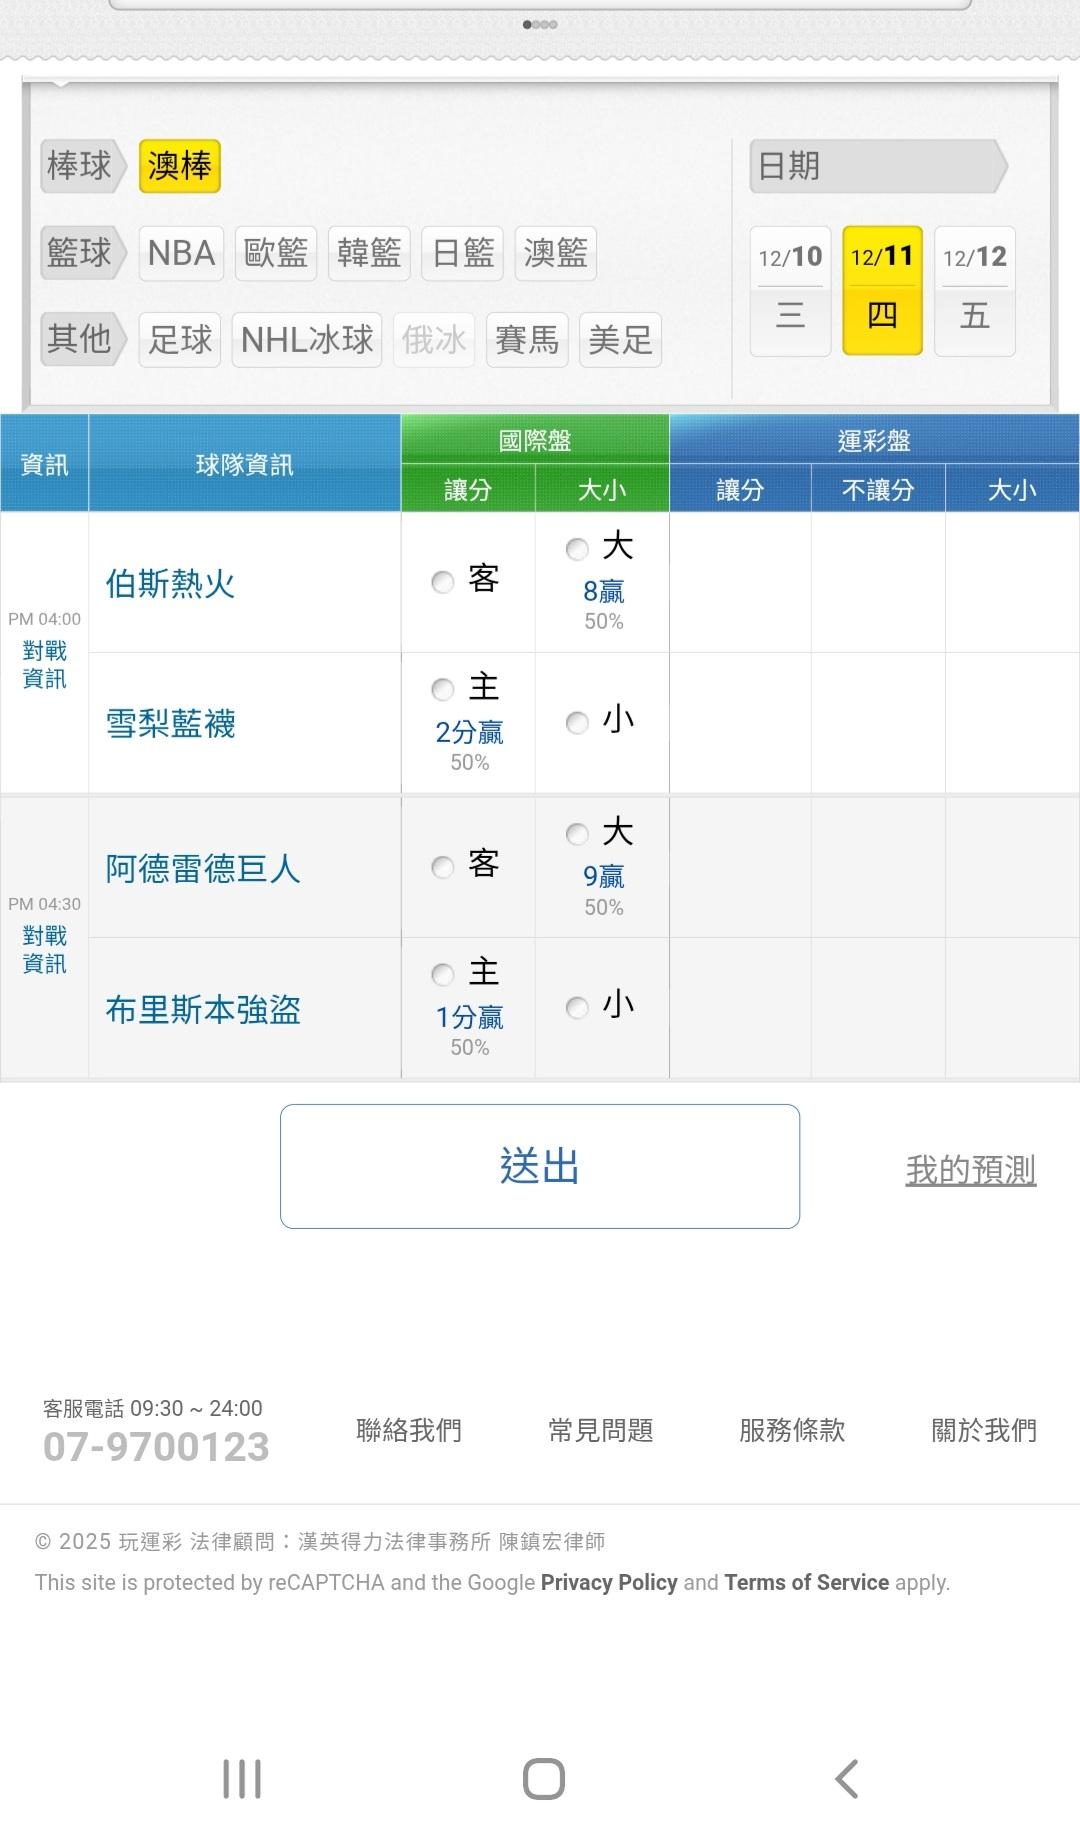
Task: Select home radio for 雪梨藍襪
Action: [443, 689]
